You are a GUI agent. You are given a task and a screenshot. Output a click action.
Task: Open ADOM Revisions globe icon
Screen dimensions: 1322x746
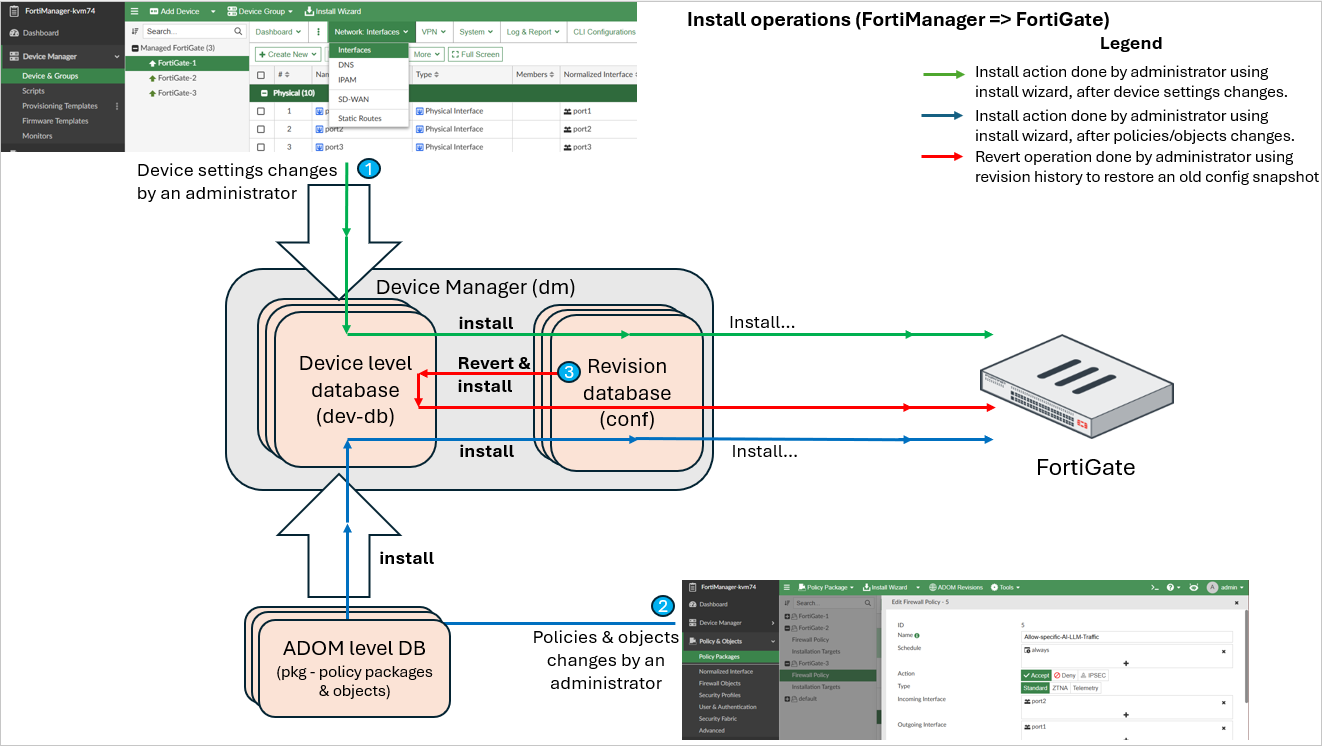click(933, 587)
